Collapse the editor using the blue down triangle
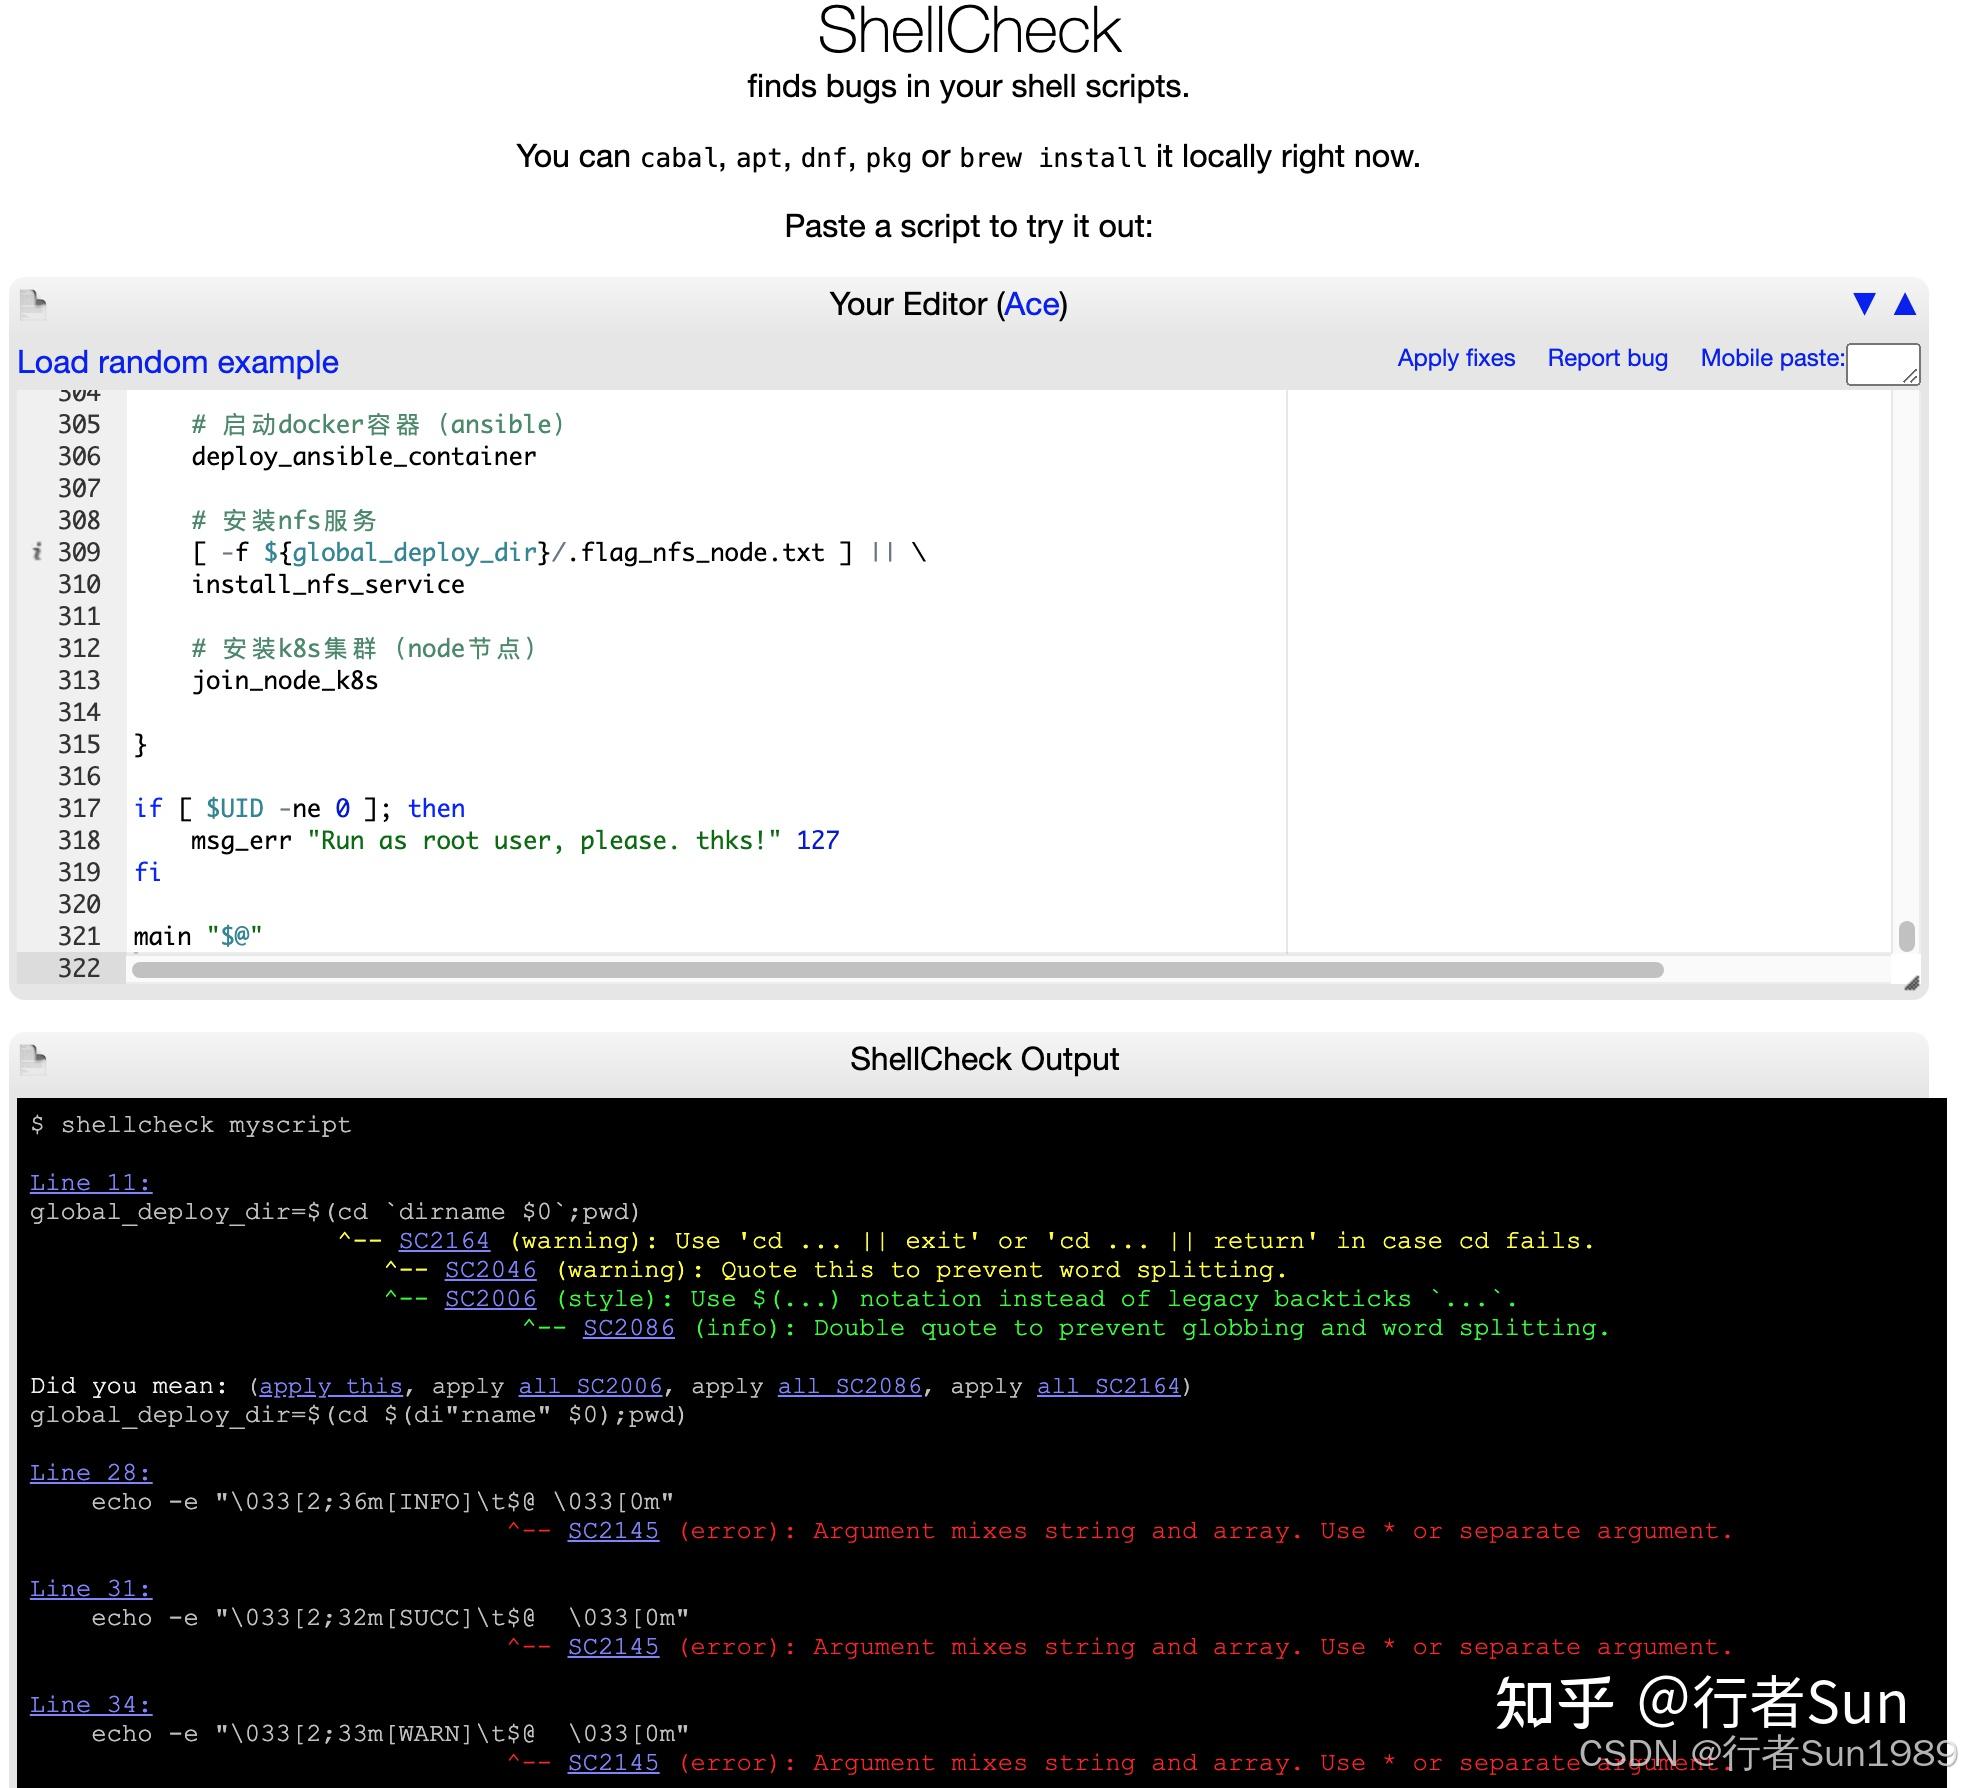 (x=1863, y=303)
